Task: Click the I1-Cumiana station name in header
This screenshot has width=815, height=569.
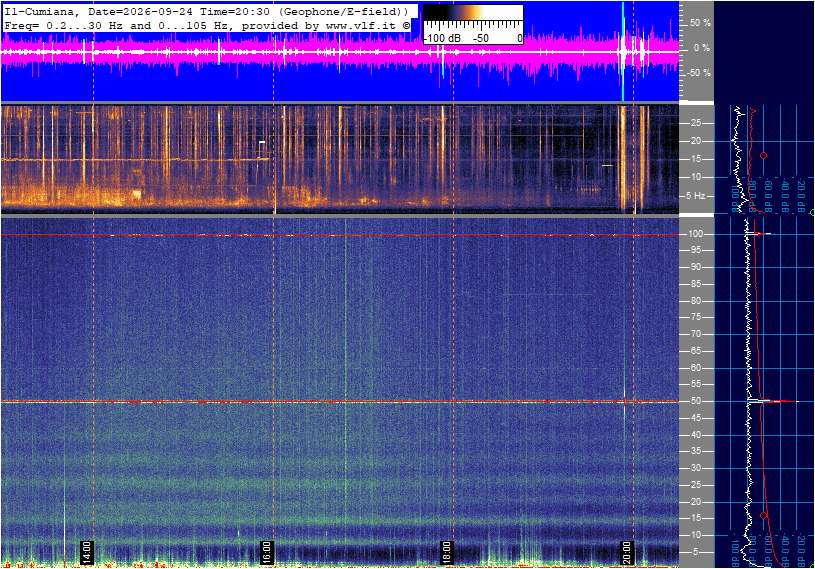Action: (x=40, y=11)
